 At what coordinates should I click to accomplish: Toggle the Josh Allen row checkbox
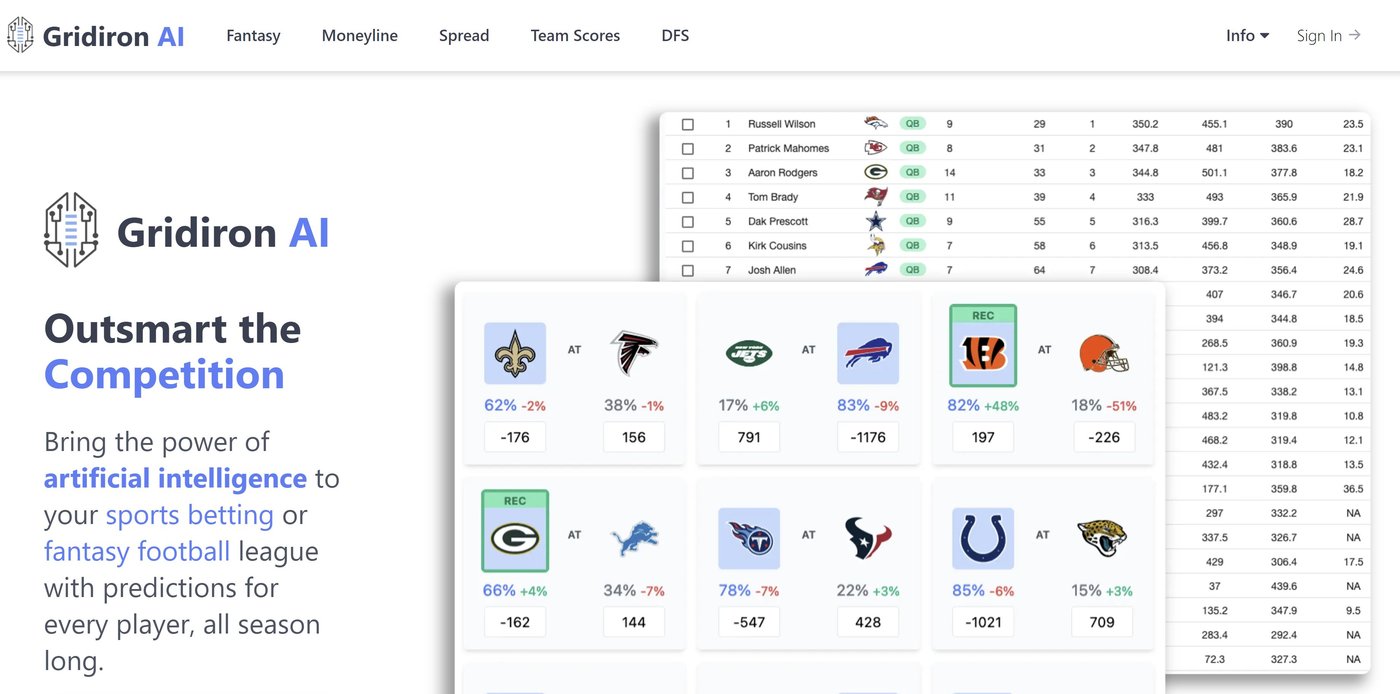(687, 270)
